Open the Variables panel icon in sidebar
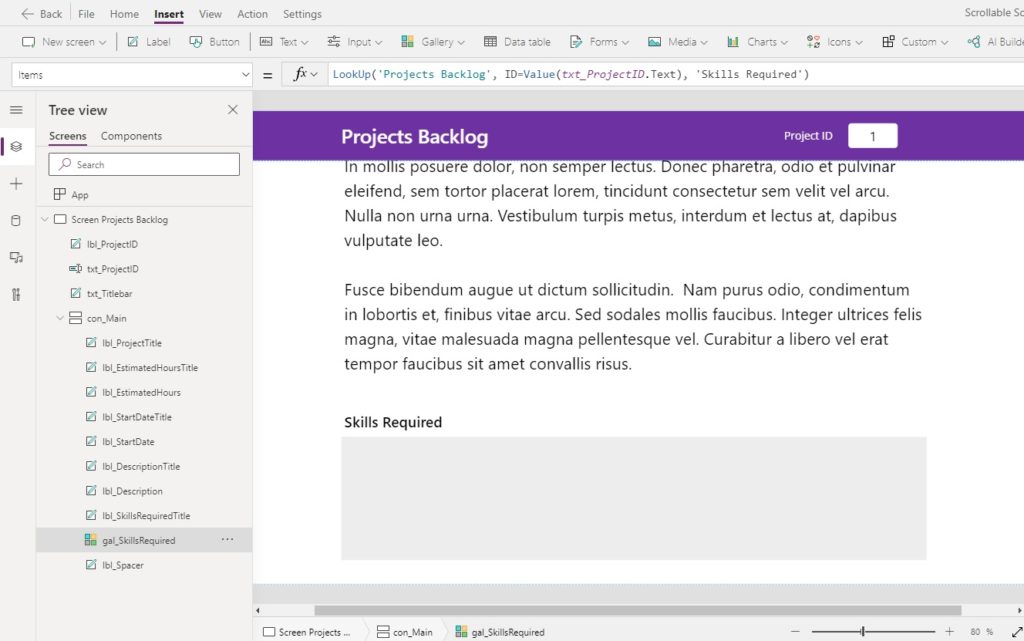This screenshot has height=641, width=1024. [16, 294]
